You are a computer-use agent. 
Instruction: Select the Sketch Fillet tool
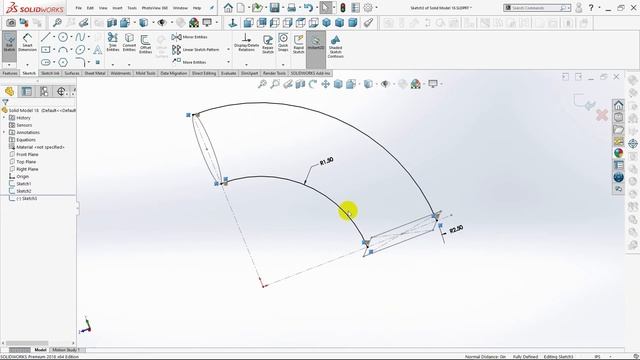click(x=80, y=62)
